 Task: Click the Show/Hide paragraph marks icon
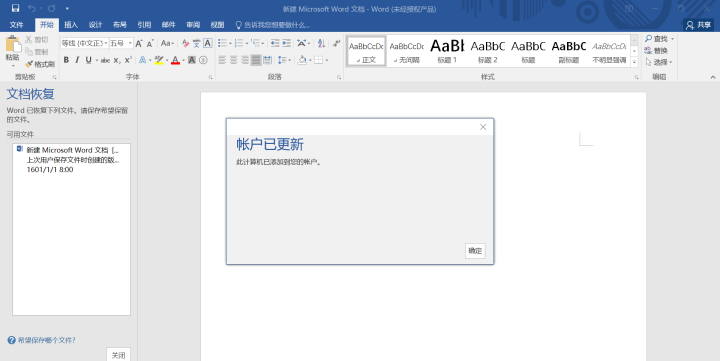click(x=337, y=43)
